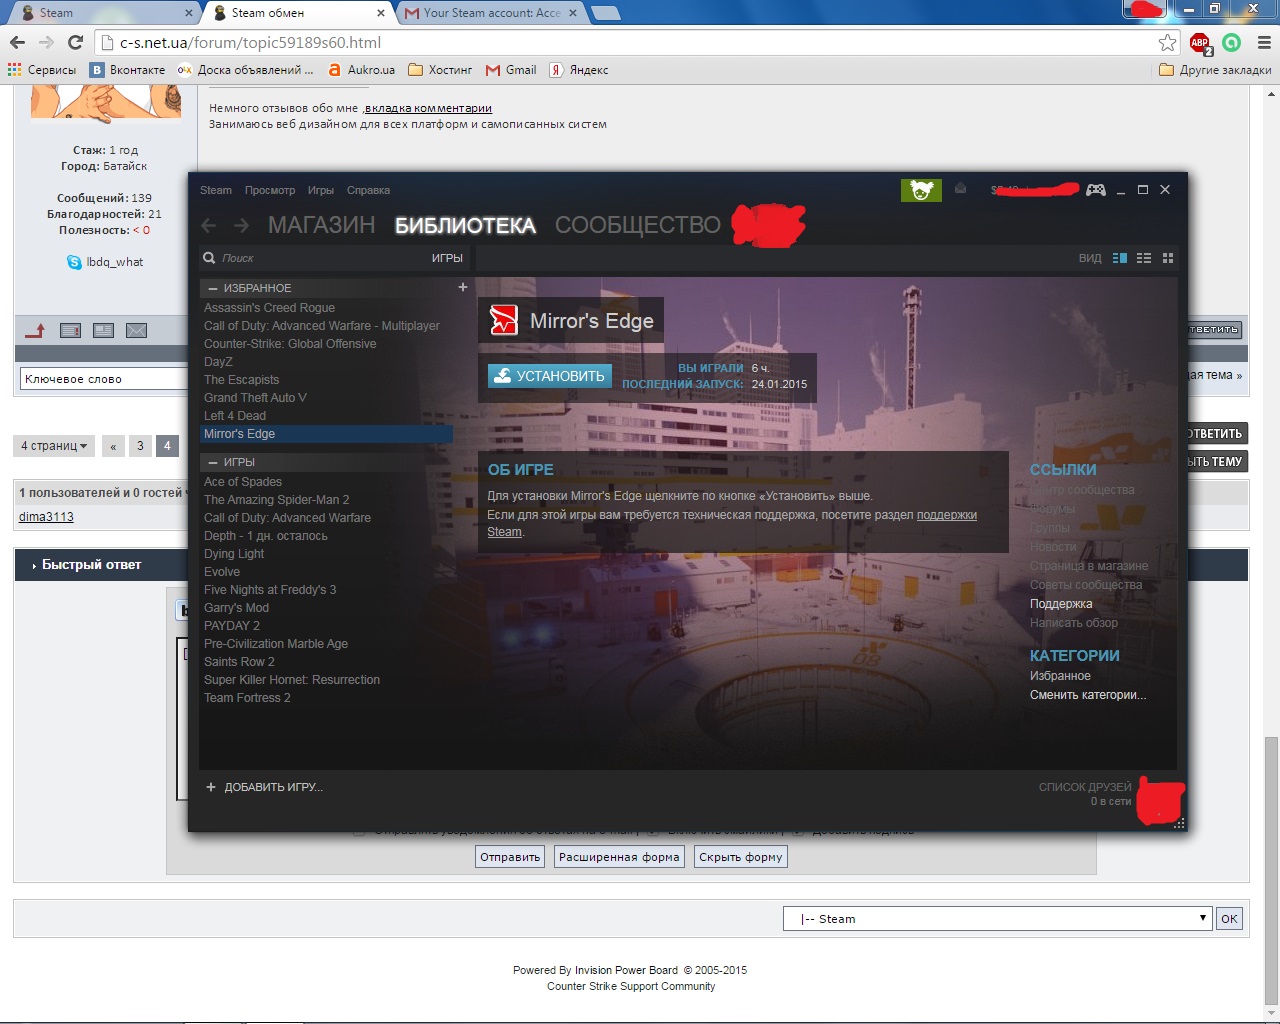Select Counter-Strike: Global Offensive in library
The image size is (1280, 1024).
pyautogui.click(x=326, y=344)
